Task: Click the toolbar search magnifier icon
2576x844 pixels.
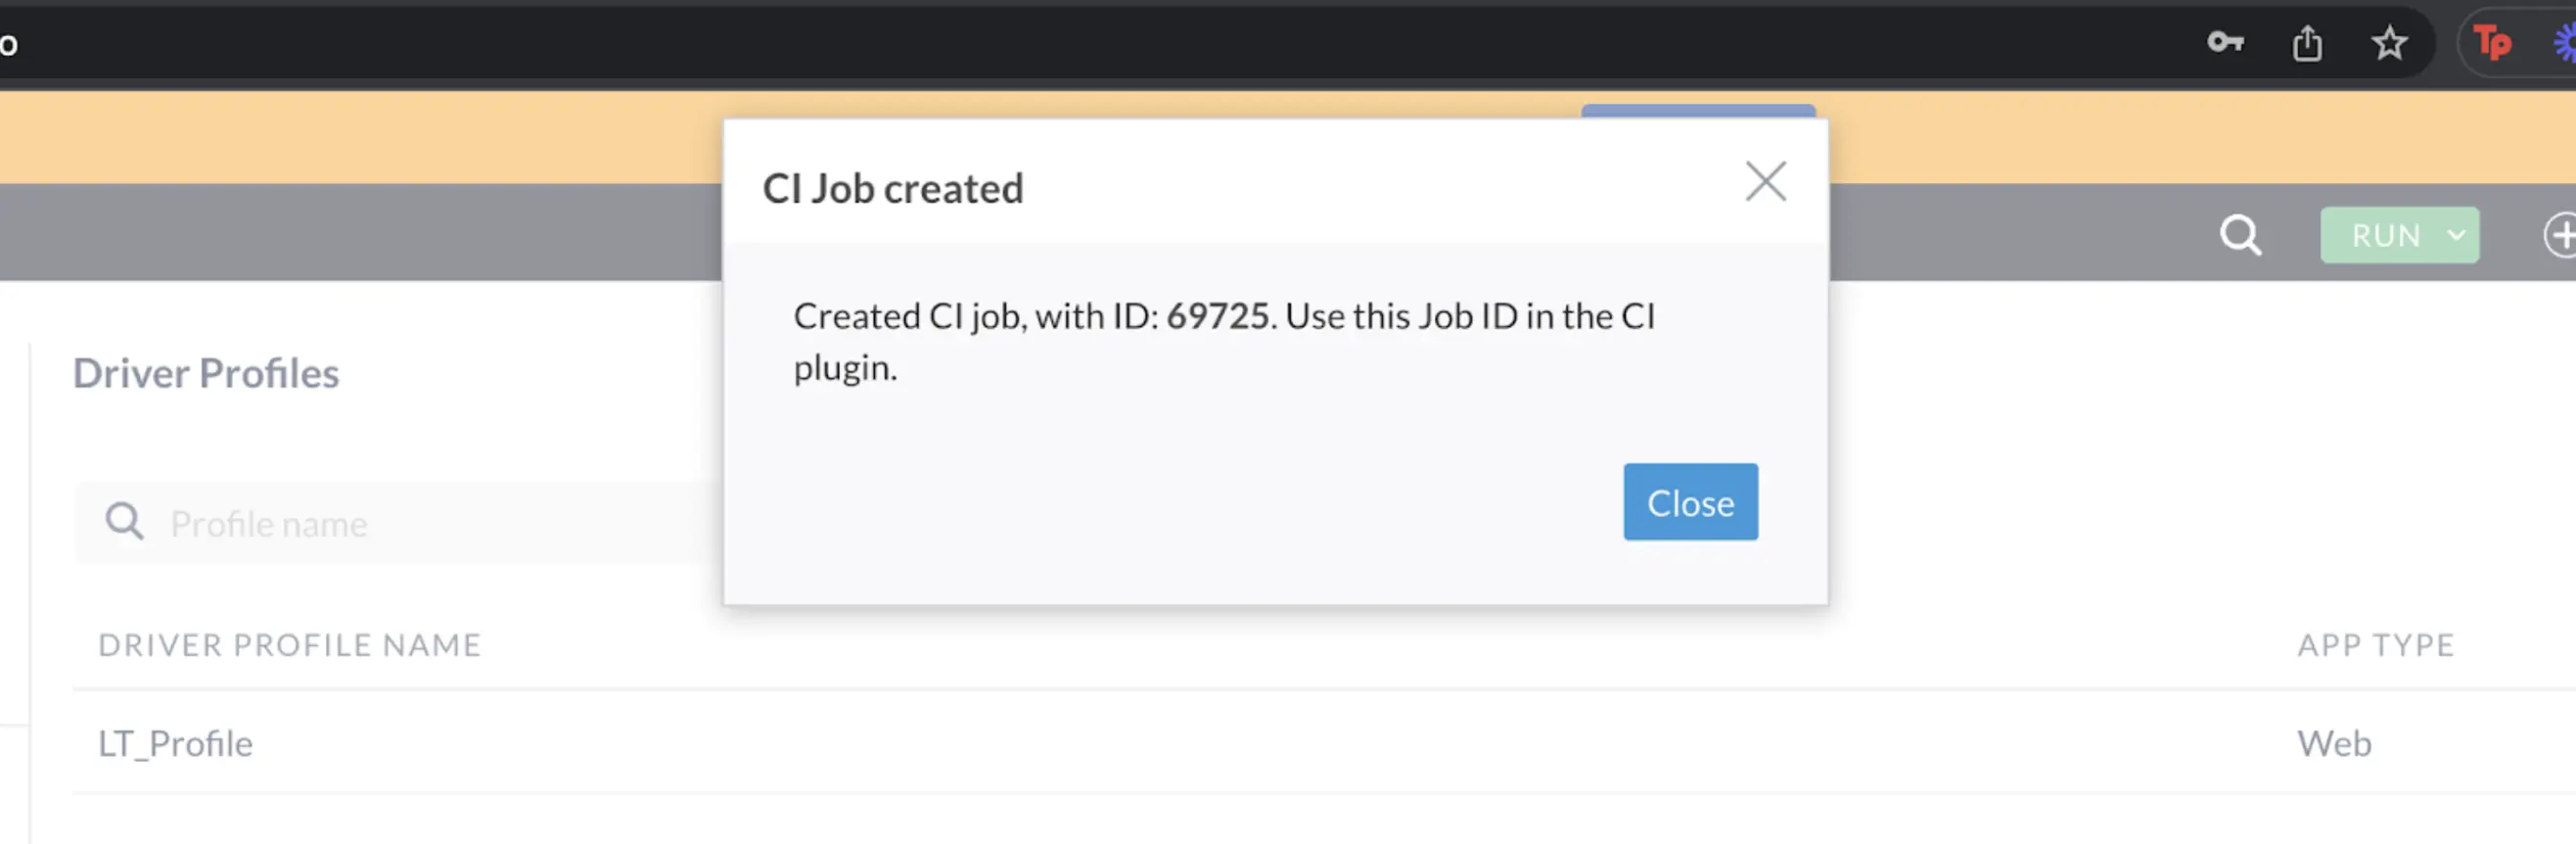Action: coord(2240,235)
